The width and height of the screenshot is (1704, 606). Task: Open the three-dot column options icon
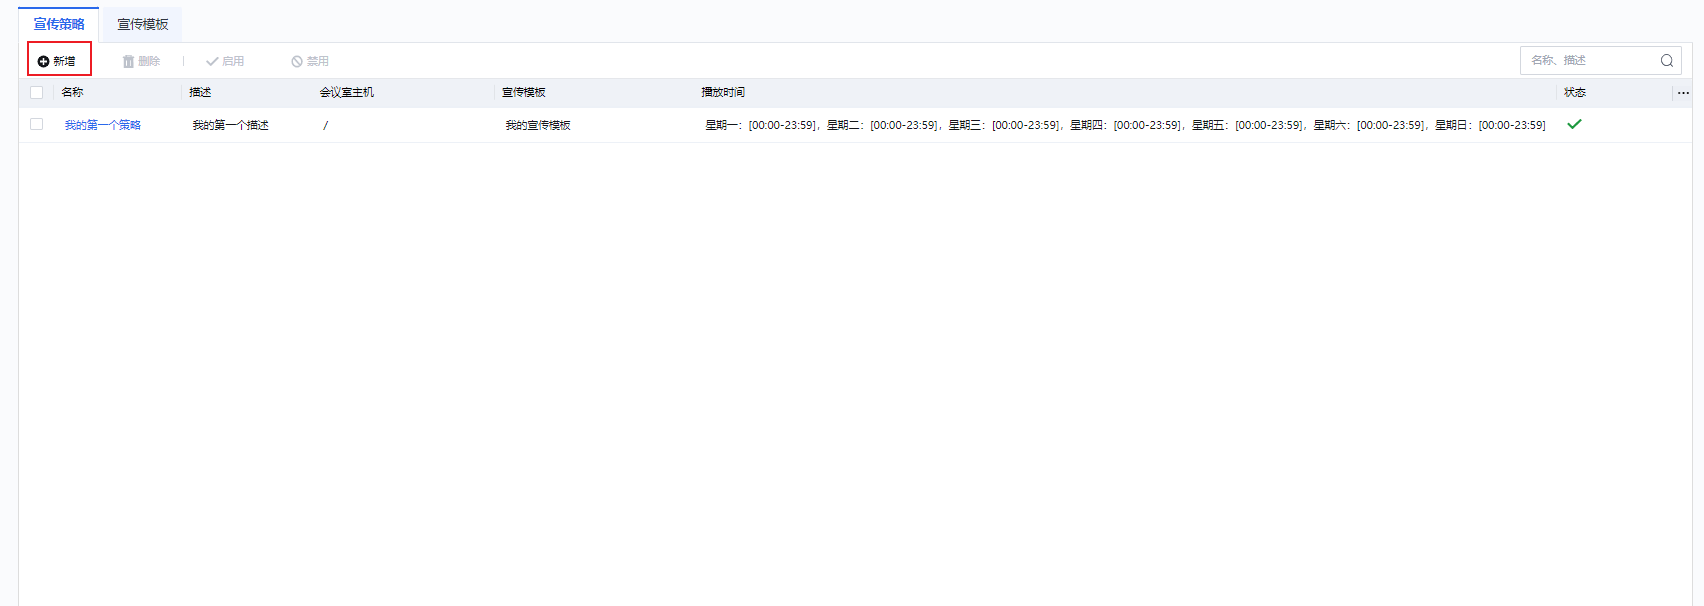click(x=1683, y=93)
